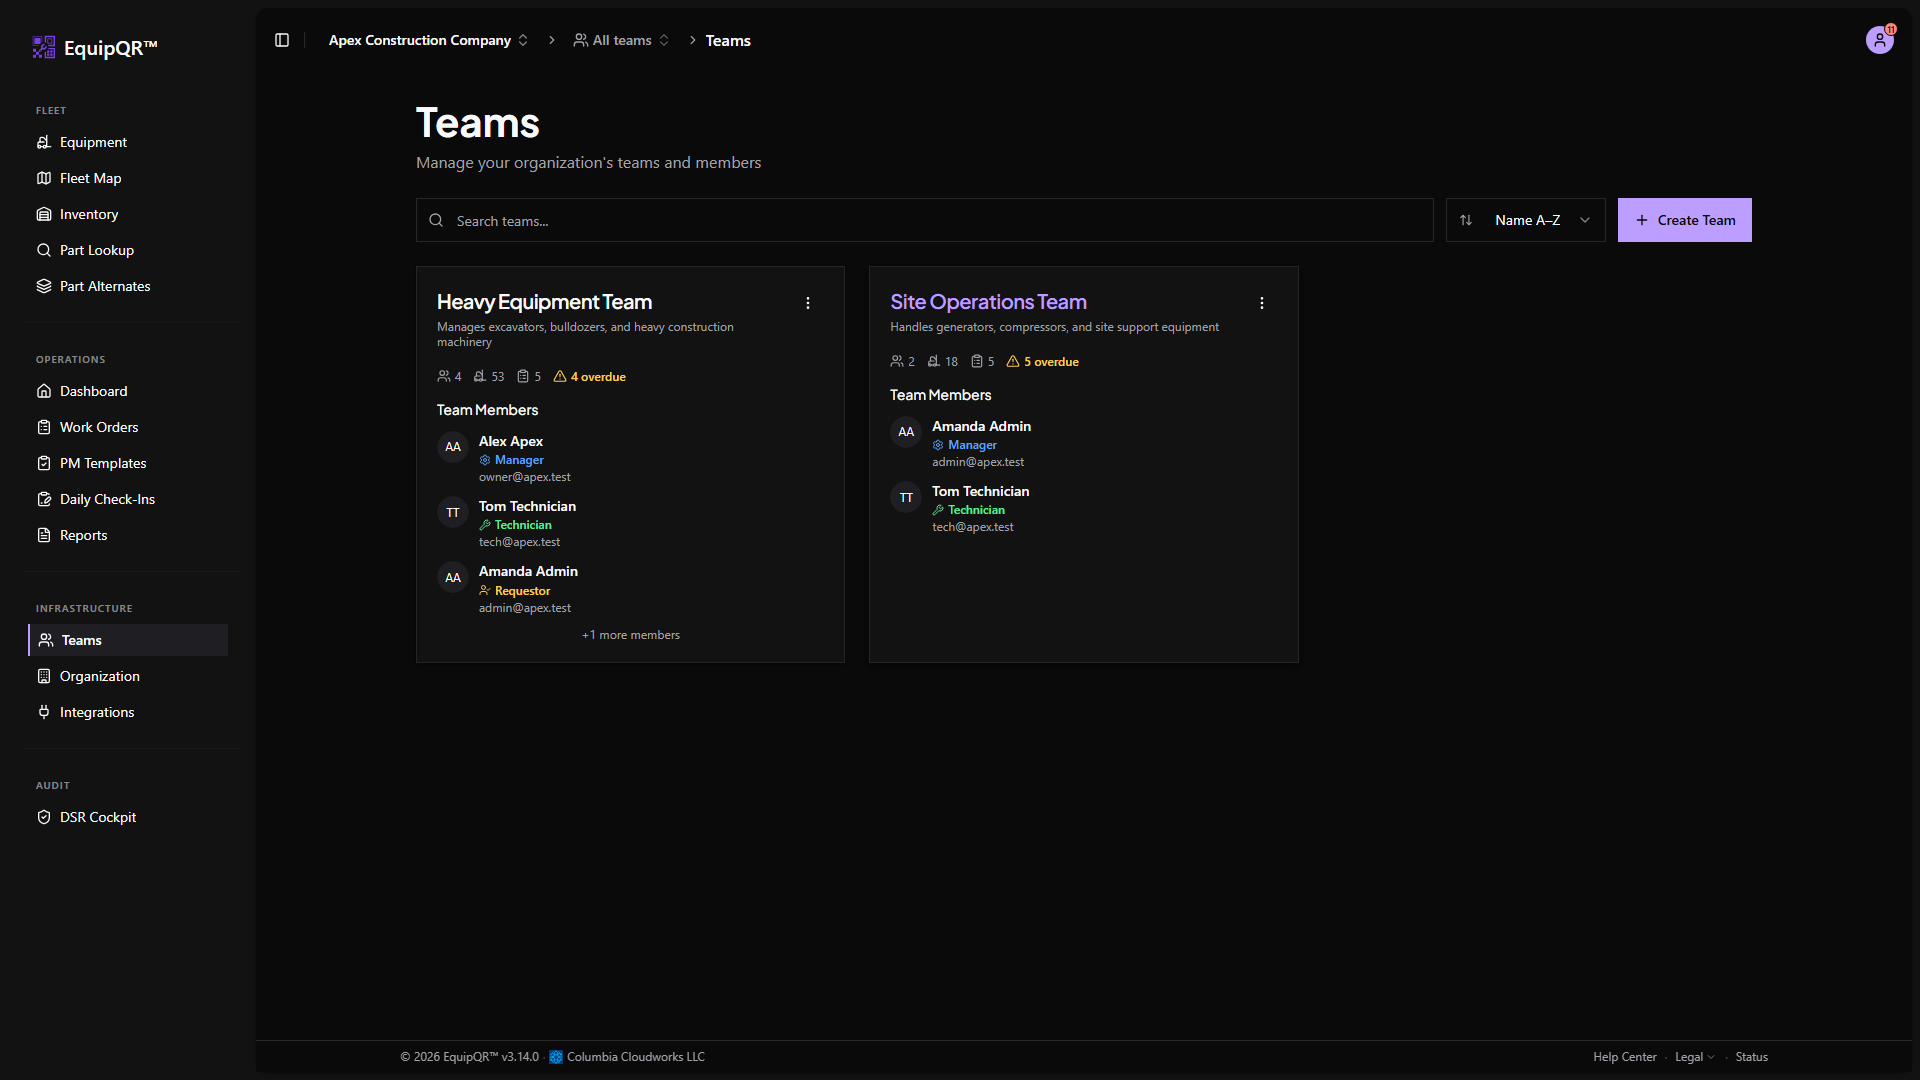Screen dimensions: 1920x1080
Task: Open Equipment in the sidebar
Action: (x=128, y=142)
